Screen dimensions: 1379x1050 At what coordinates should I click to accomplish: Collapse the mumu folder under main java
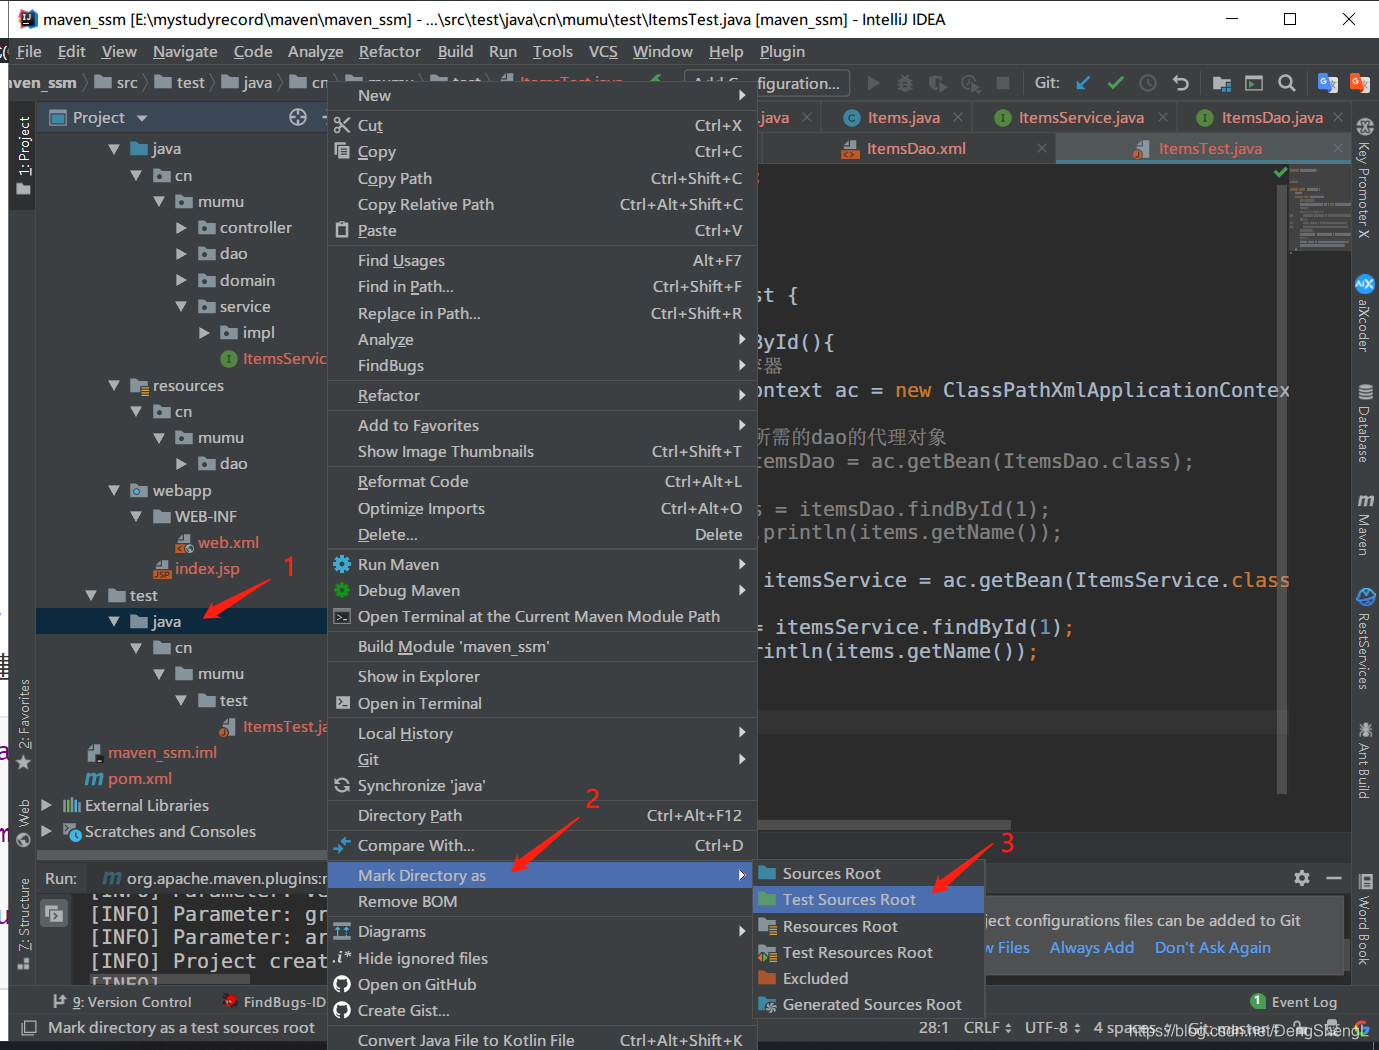click(159, 202)
